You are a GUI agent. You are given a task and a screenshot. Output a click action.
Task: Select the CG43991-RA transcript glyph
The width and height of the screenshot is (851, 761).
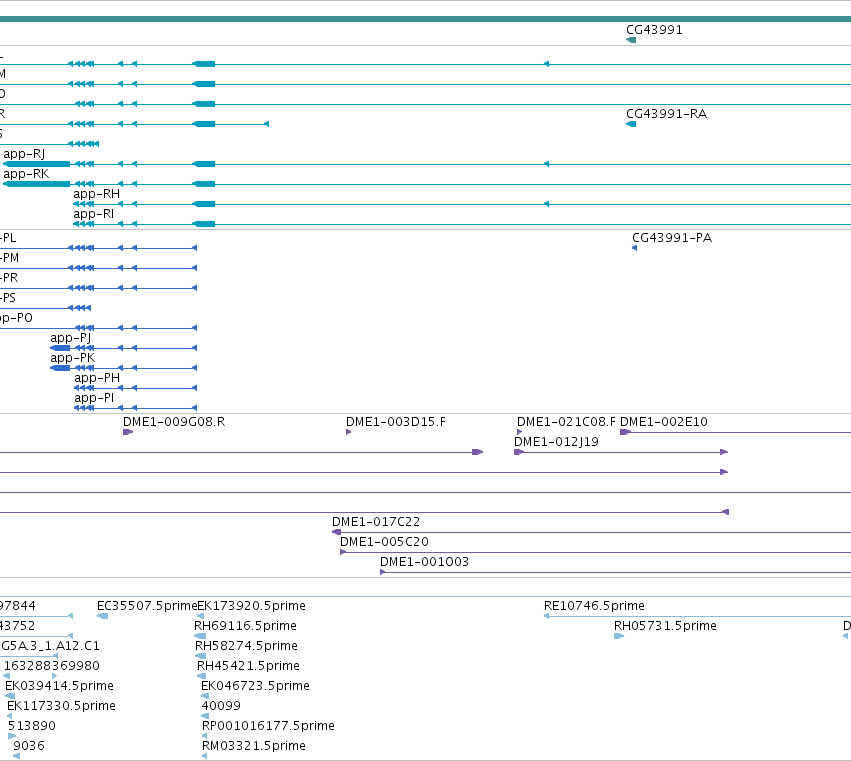[631, 124]
